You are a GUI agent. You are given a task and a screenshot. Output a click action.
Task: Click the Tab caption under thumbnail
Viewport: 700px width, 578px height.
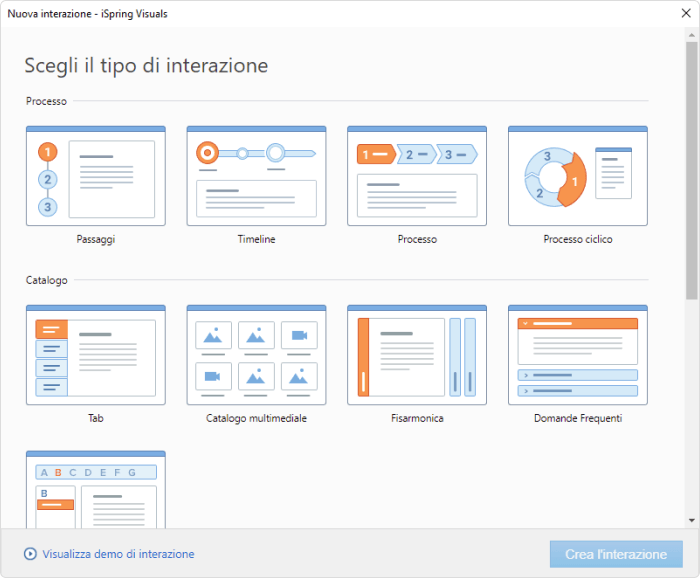(x=96, y=418)
